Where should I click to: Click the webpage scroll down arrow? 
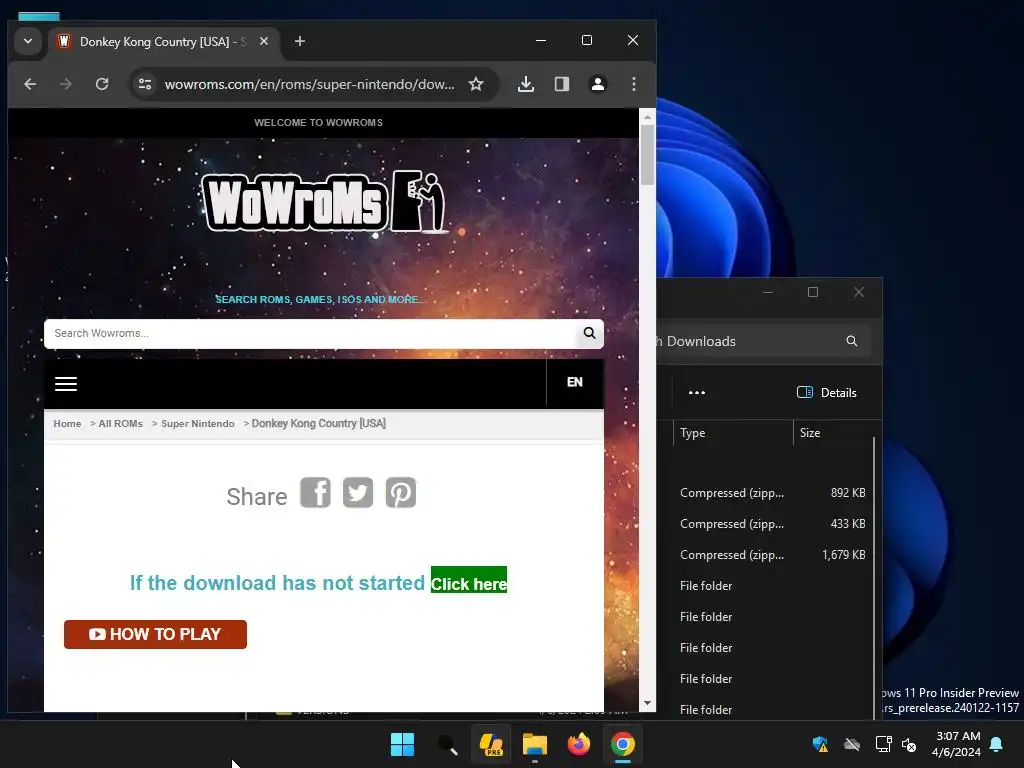[647, 703]
